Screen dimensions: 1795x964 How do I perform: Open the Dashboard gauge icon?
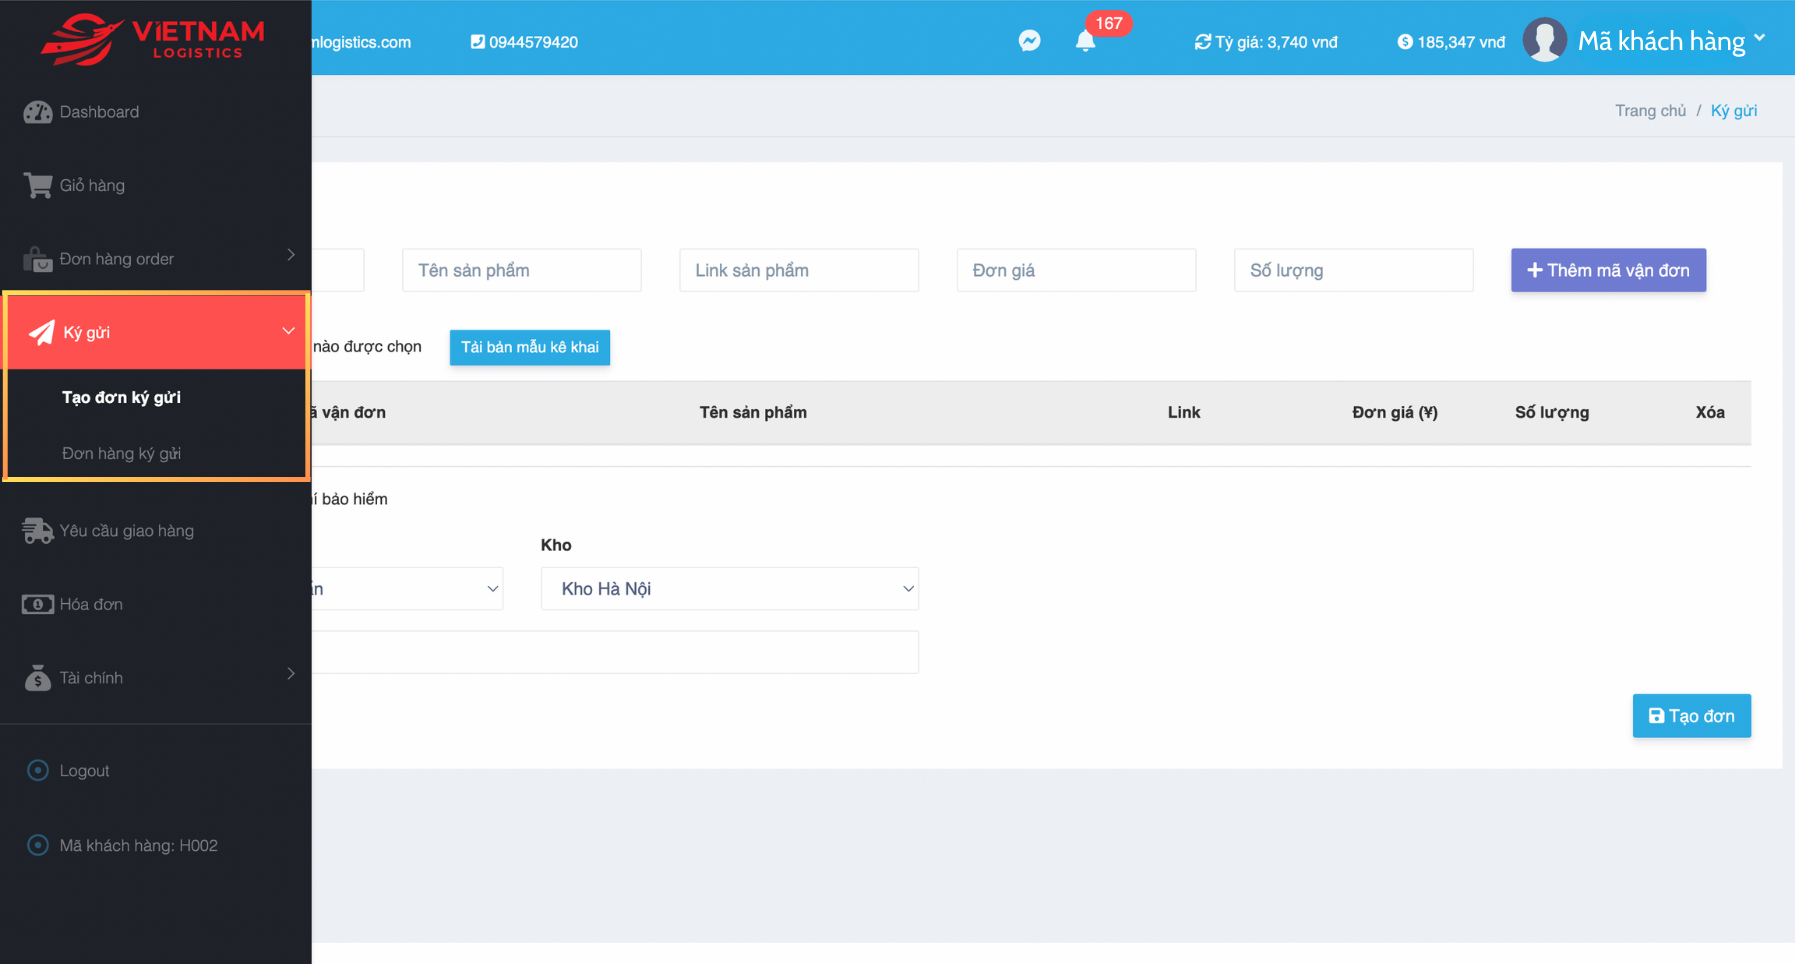pyautogui.click(x=38, y=112)
